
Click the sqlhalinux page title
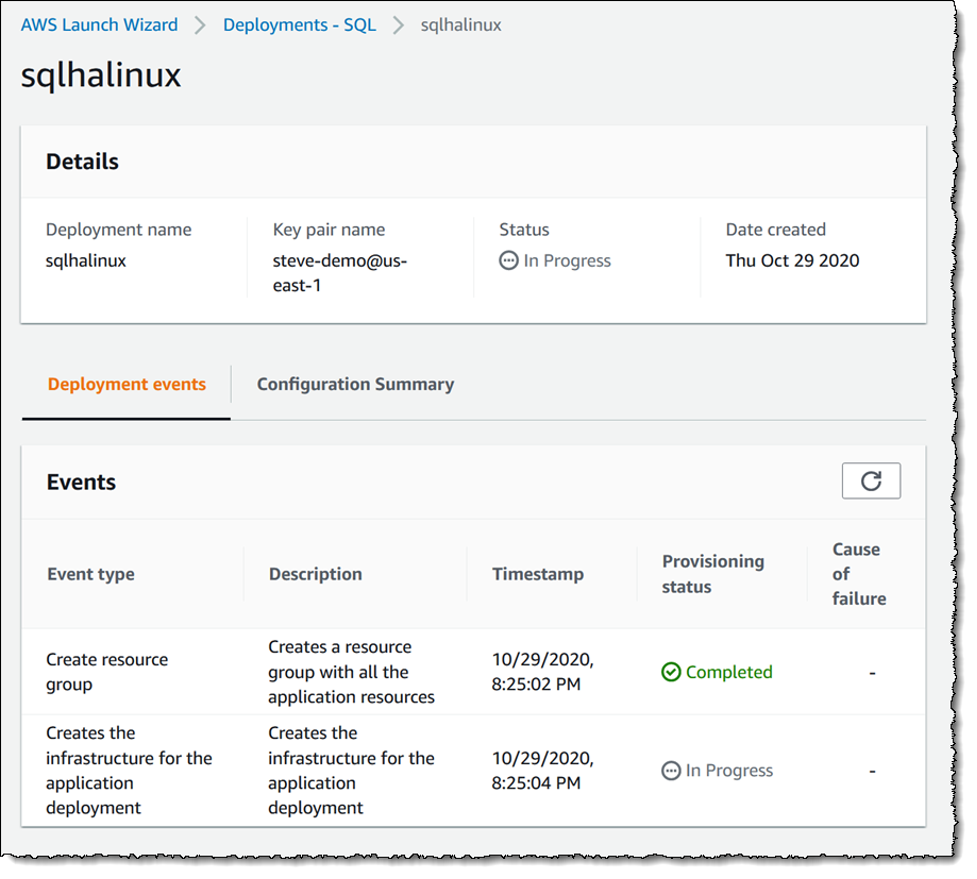point(101,75)
